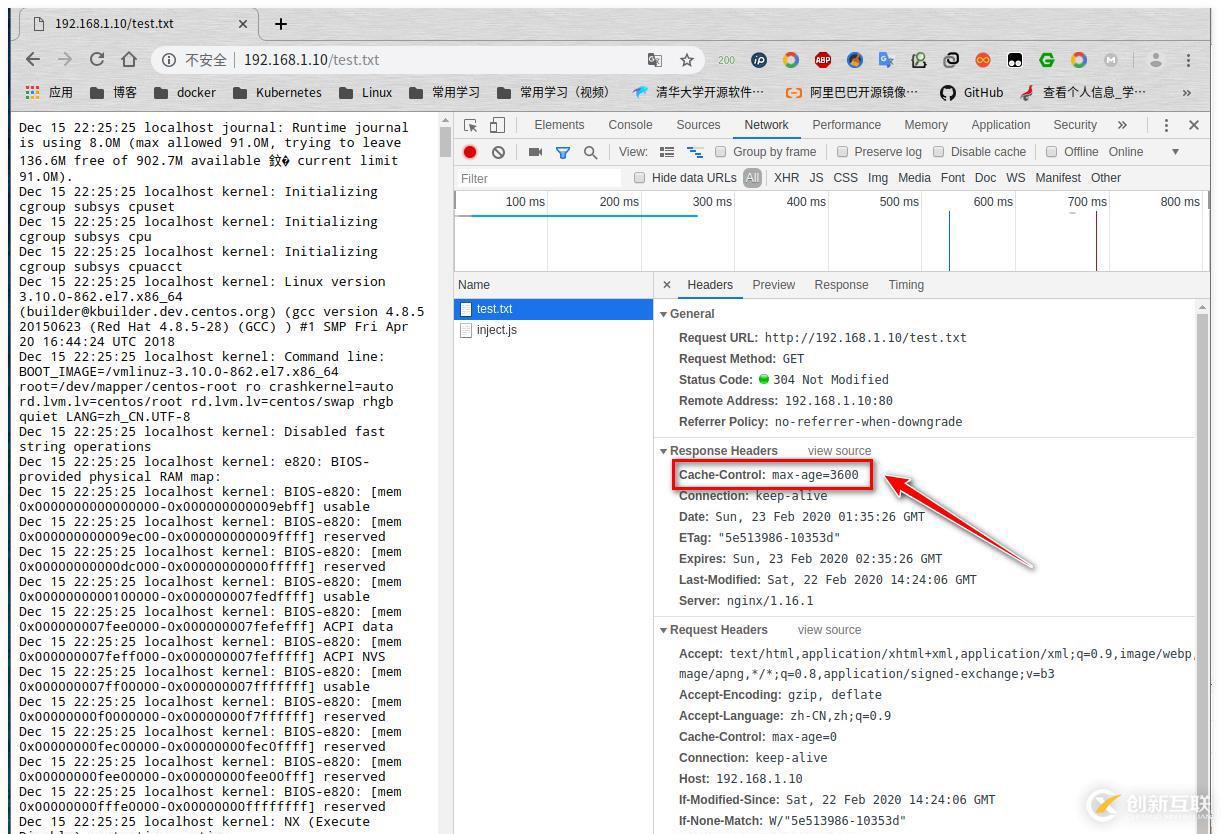The image size is (1221, 834).
Task: Open the Response tab
Action: coord(841,285)
